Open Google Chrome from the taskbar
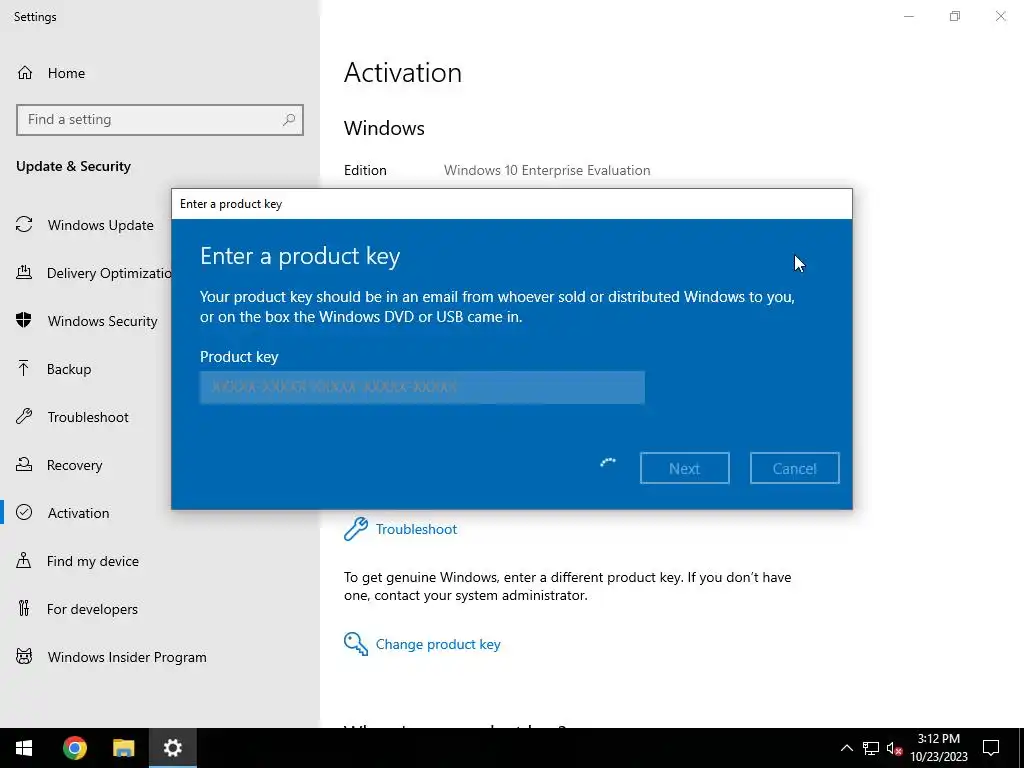Viewport: 1024px width, 768px height. point(74,748)
